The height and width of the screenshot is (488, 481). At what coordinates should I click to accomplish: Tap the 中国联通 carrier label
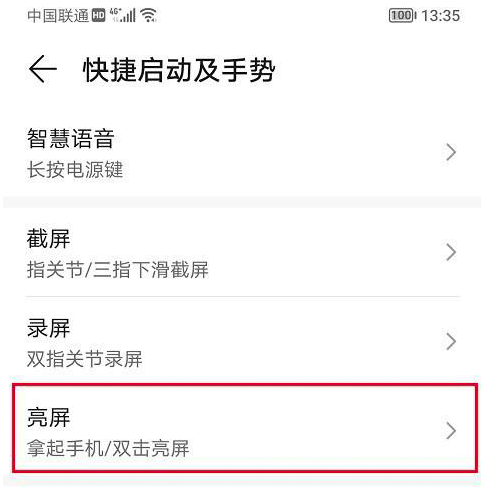click(x=58, y=15)
